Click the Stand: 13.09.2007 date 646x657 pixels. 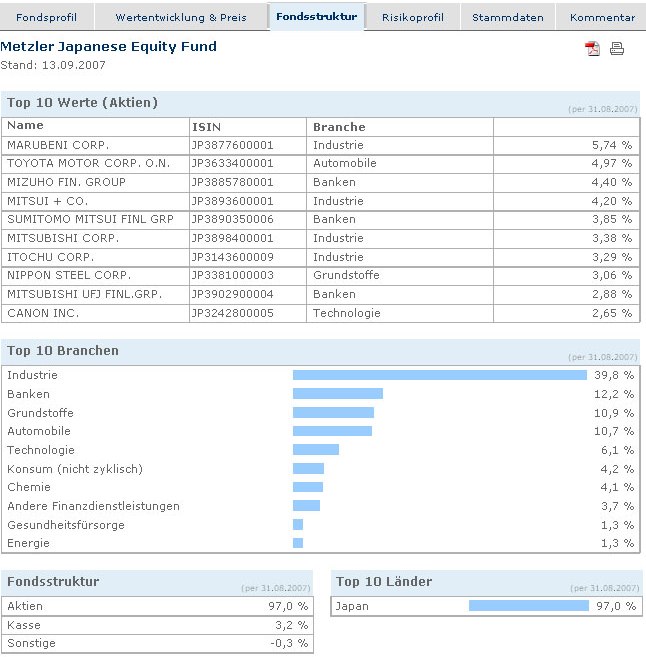tap(53, 65)
